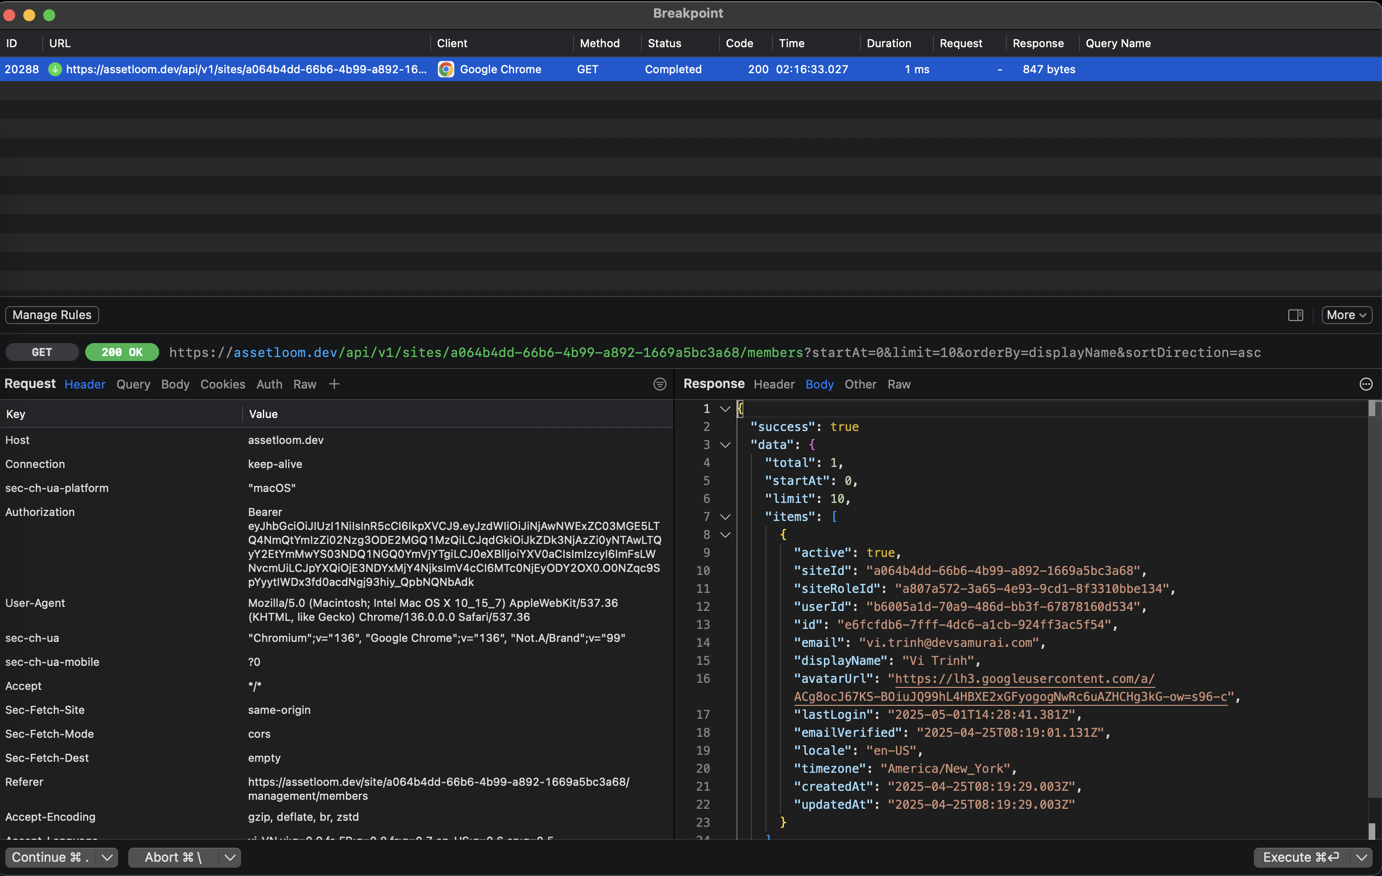Screen dimensions: 1382x876
Task: Sort by the Query Name column header
Action: [x=1118, y=43]
